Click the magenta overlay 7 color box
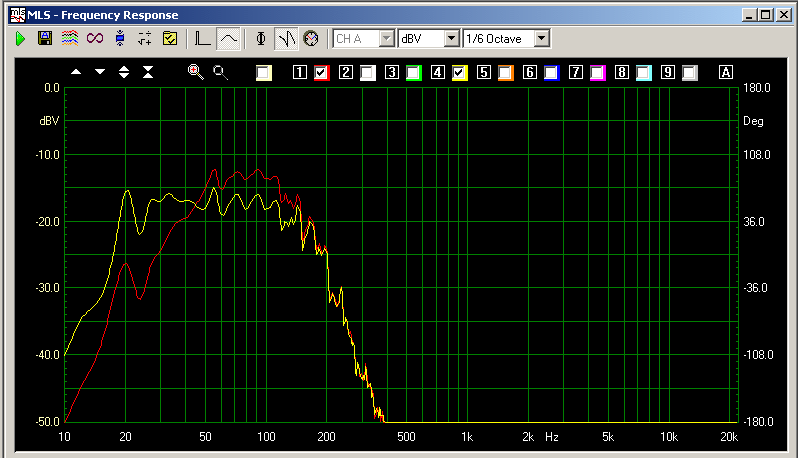 pyautogui.click(x=598, y=72)
